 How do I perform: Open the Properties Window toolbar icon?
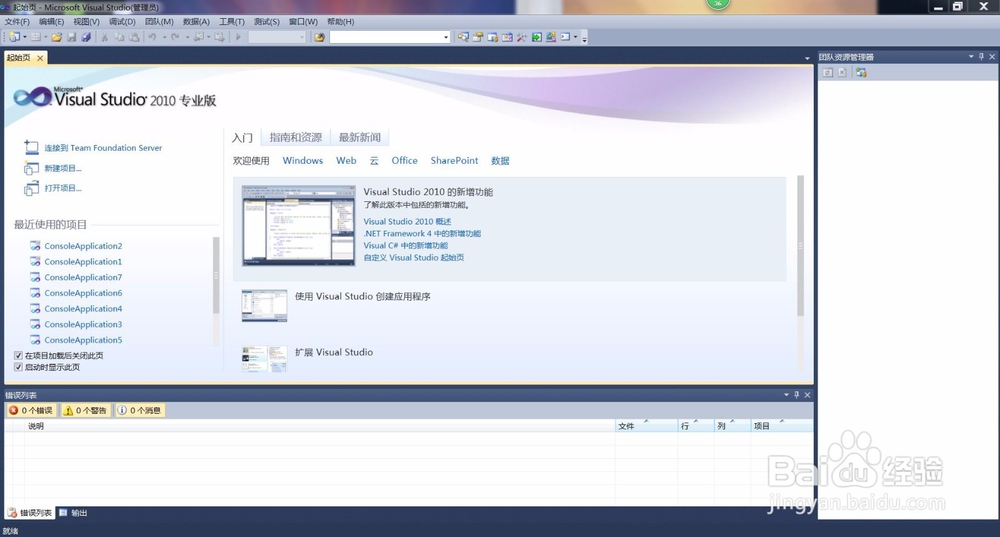click(478, 37)
